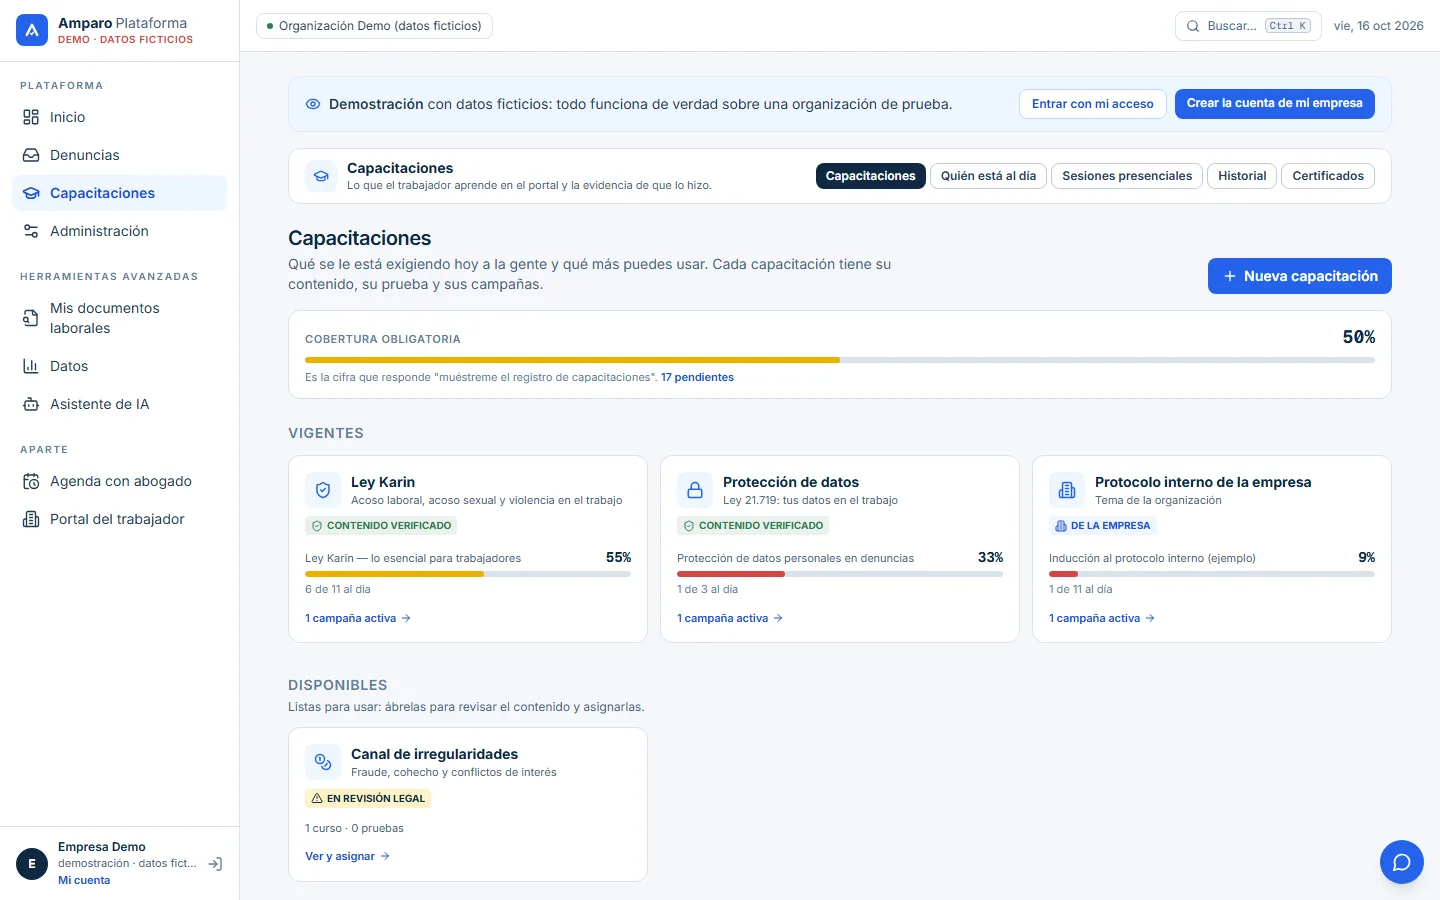
Task: Select the Capacitaciones tab
Action: [871, 176]
